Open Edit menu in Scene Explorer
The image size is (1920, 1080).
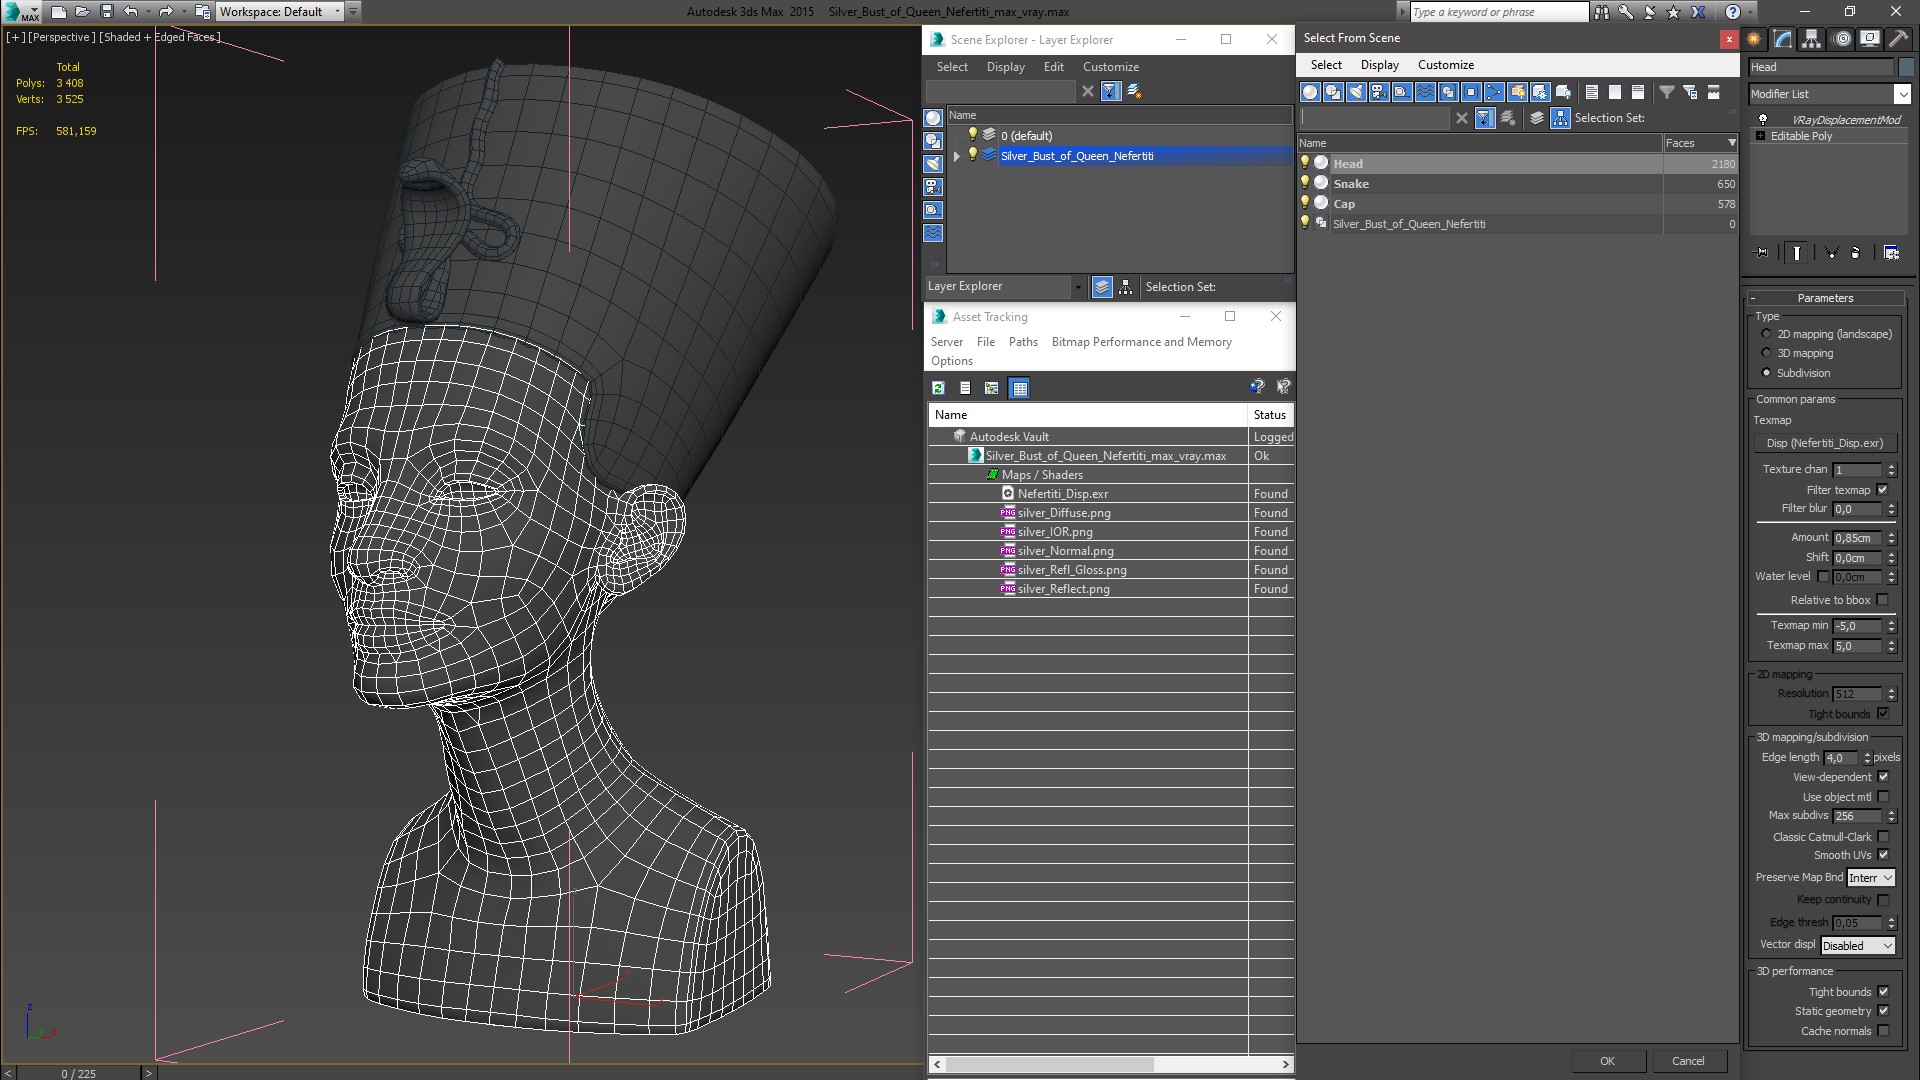click(x=1053, y=67)
